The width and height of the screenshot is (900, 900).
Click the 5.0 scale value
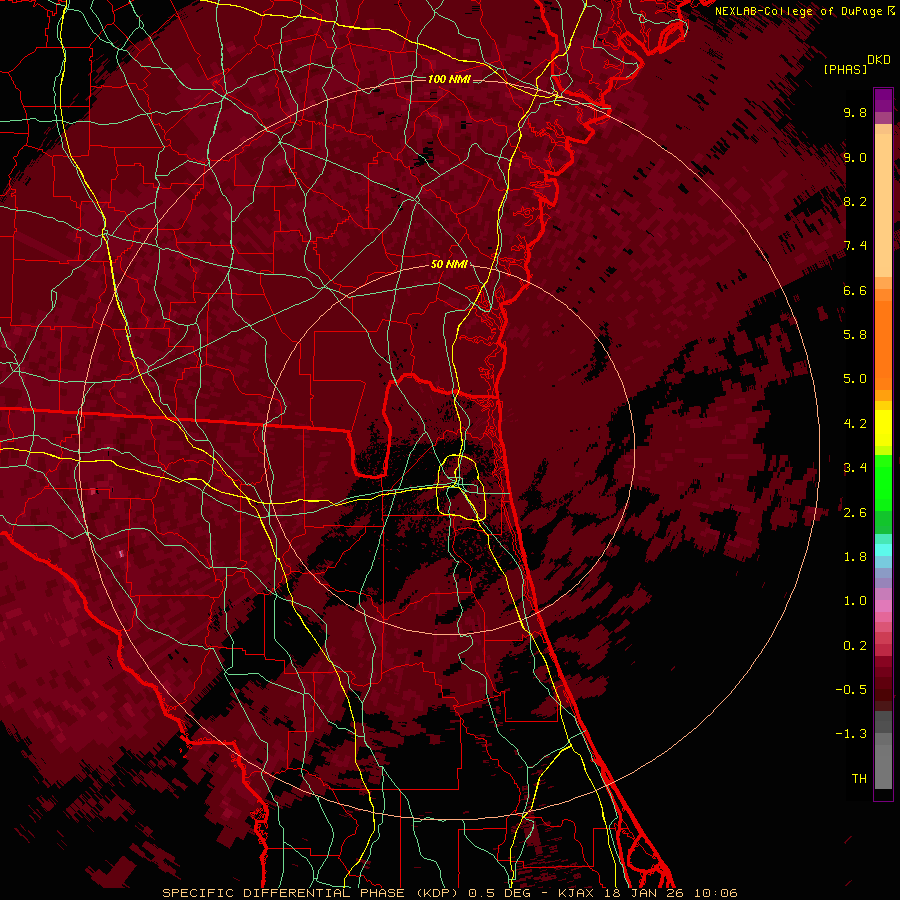pos(855,379)
